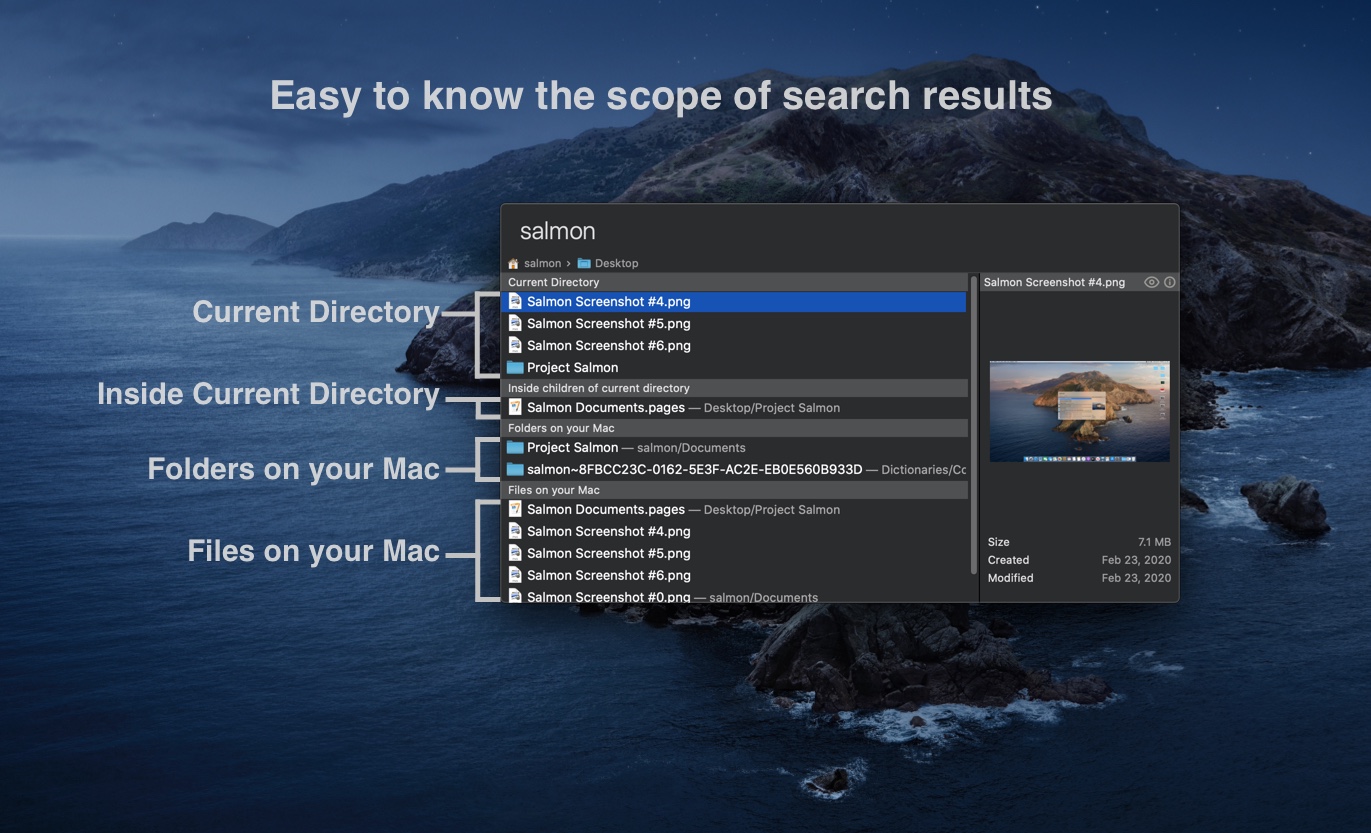1371x833 pixels.
Task: Click the home icon in the breadcrumb
Action: (514, 264)
